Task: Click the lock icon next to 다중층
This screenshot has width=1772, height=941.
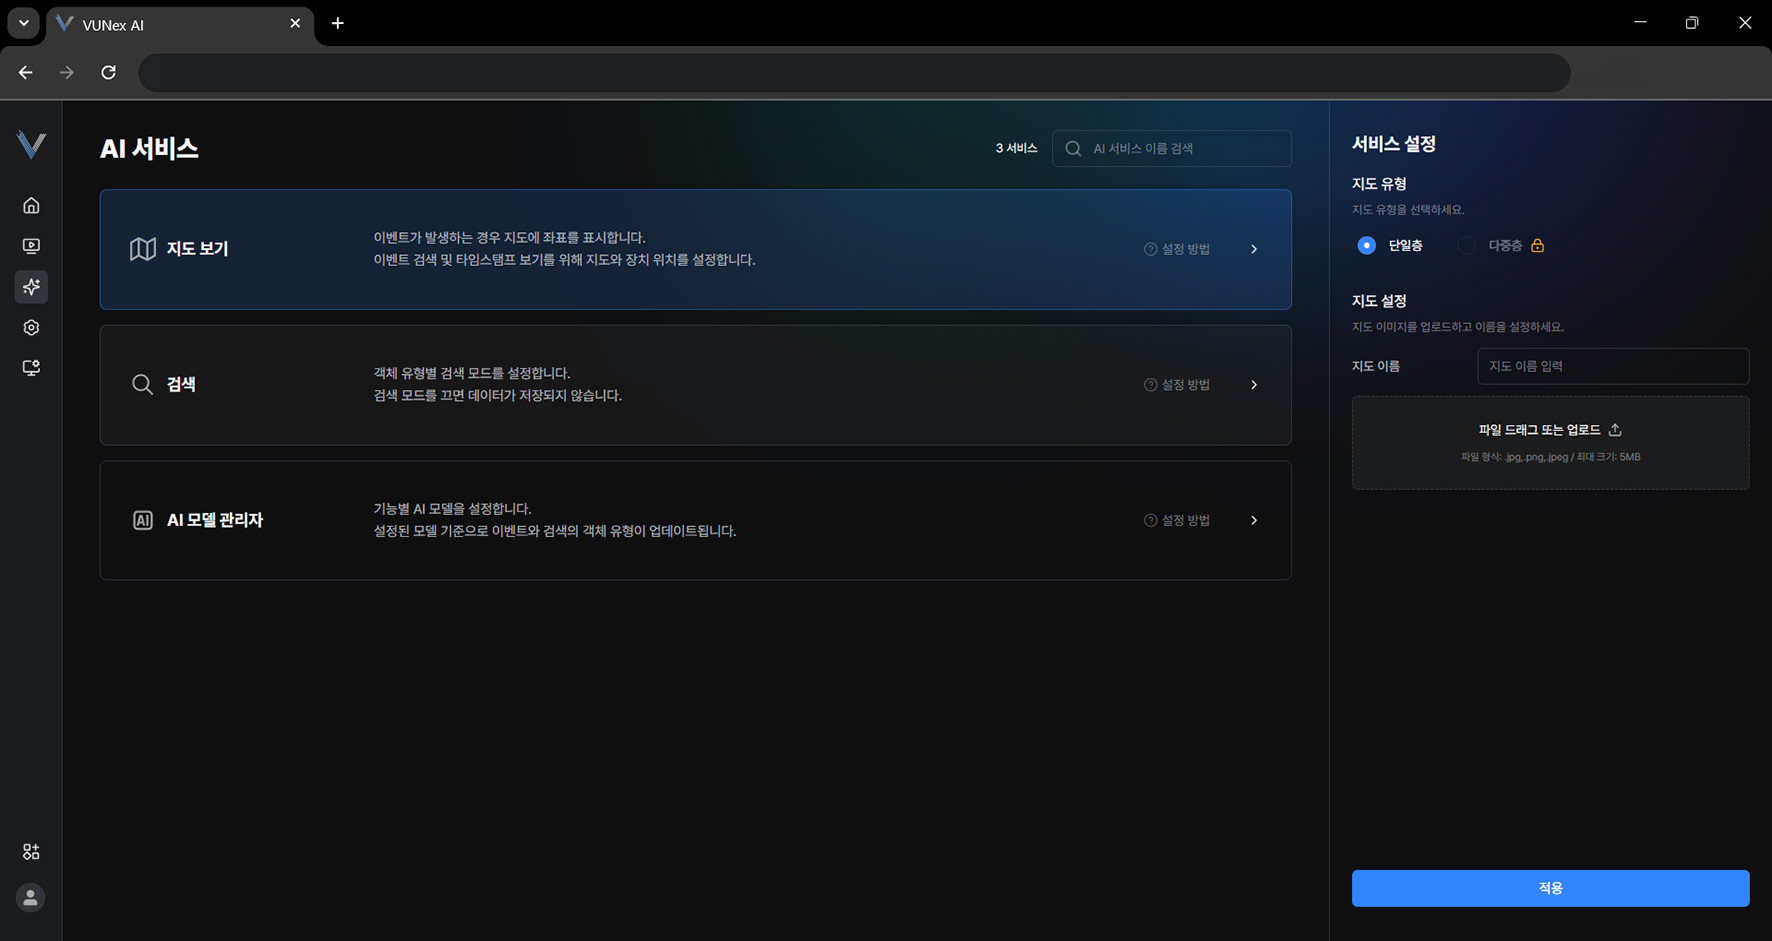Action: [1537, 246]
